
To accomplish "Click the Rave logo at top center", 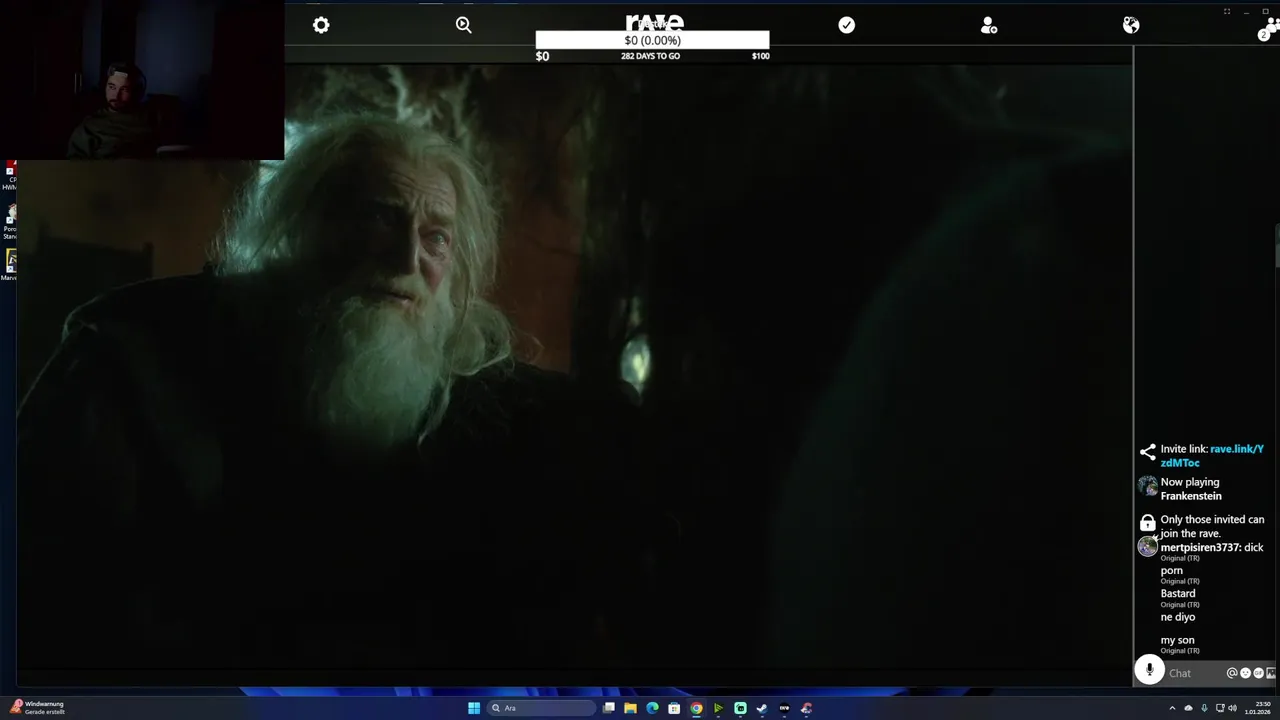I will coord(654,22).
